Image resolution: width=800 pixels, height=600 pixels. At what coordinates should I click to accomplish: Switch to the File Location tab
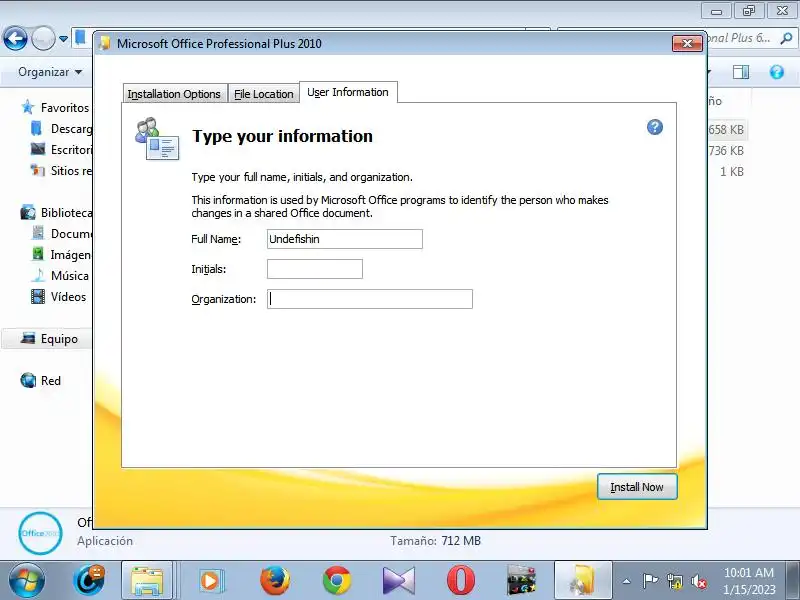[264, 94]
